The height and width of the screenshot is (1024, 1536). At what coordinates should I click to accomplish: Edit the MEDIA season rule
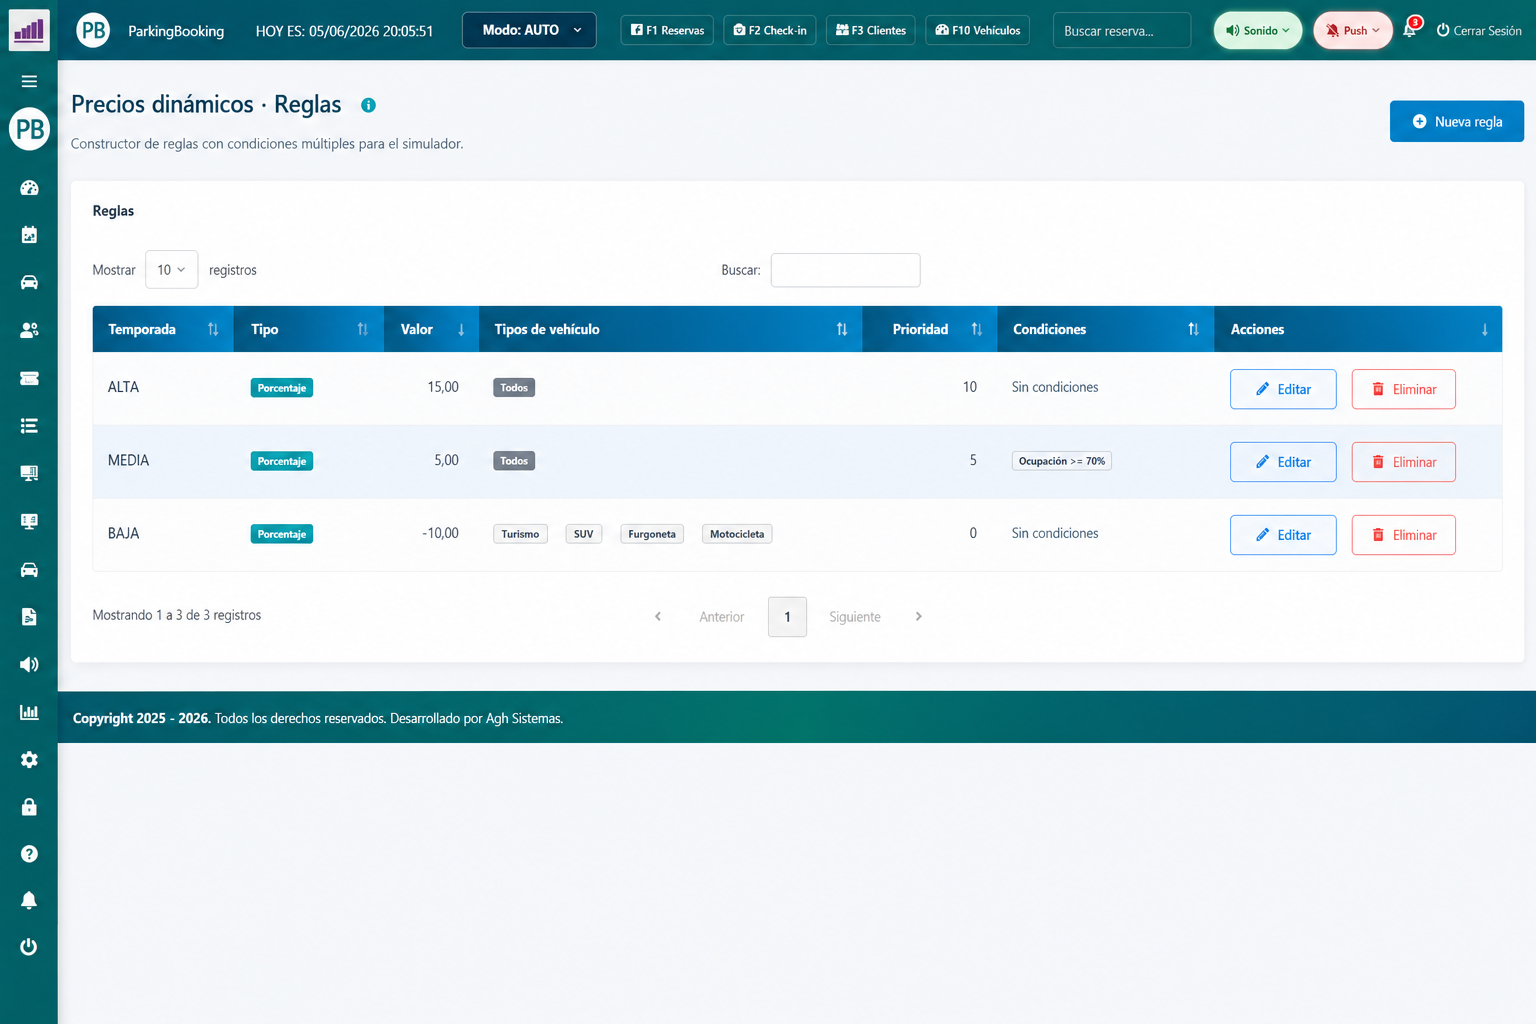pos(1283,462)
